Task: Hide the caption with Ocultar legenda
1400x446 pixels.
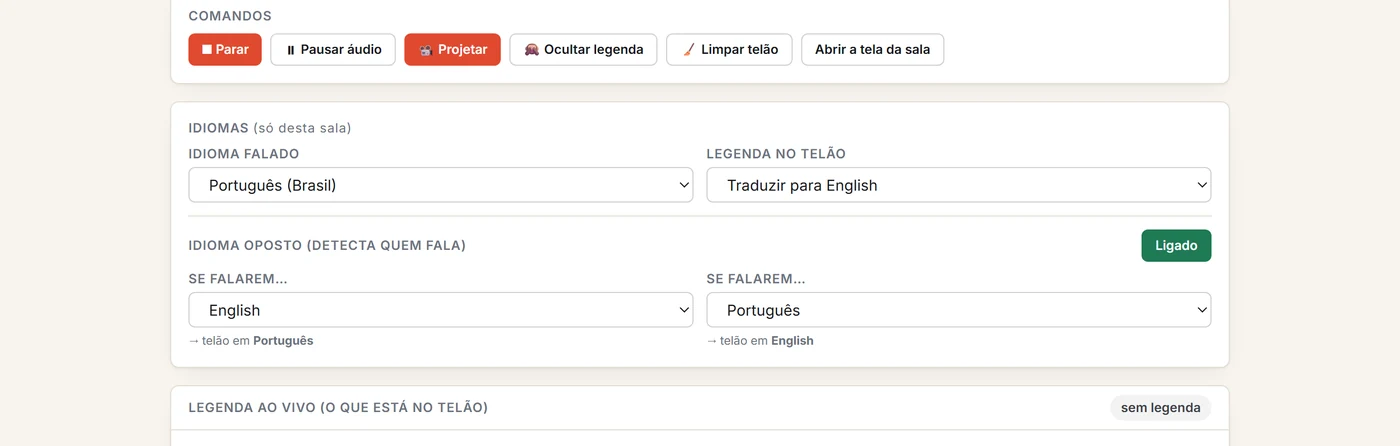Action: [583, 49]
